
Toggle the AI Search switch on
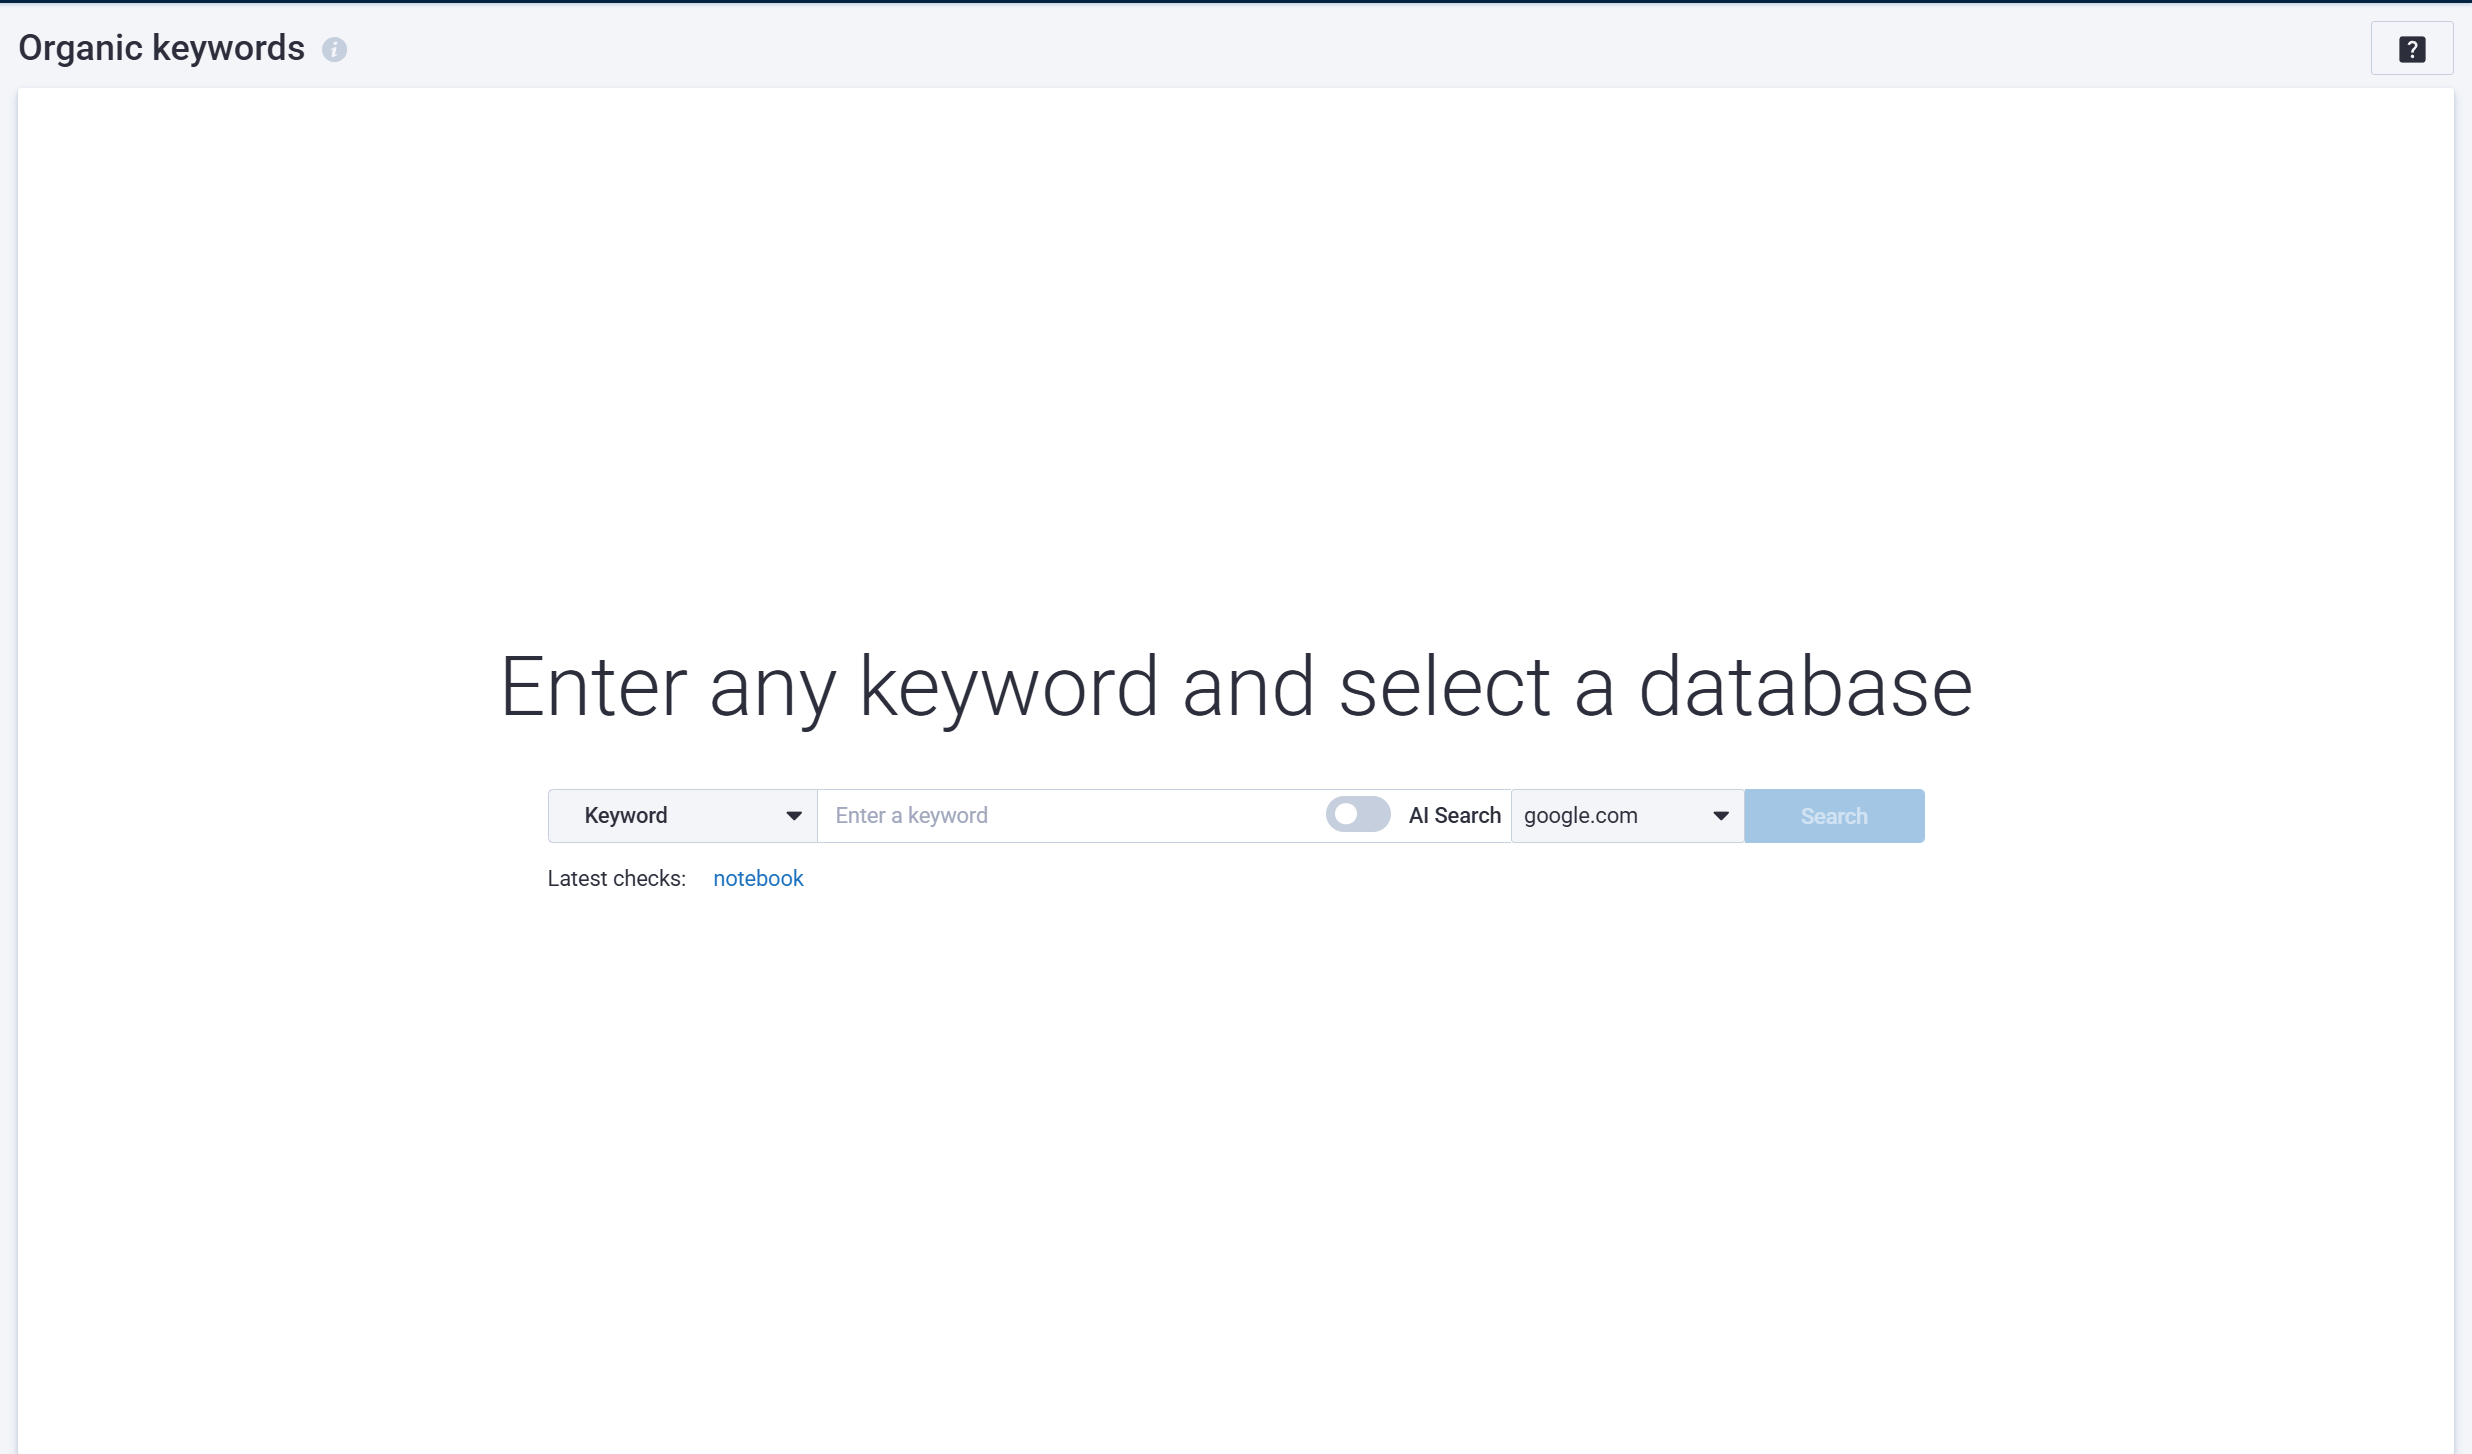click(1357, 815)
